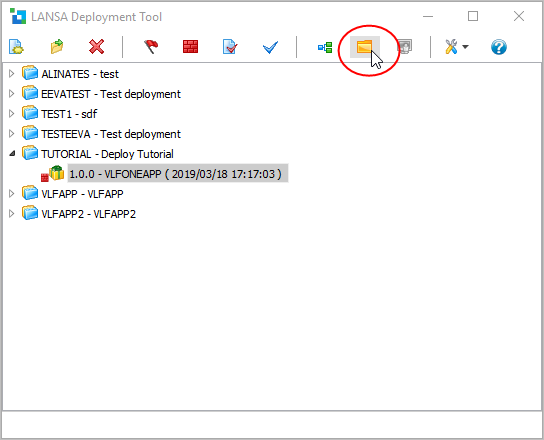Click the grayed-out computer toolbar icon
Viewport: 544px width, 440px height.
(x=405, y=46)
